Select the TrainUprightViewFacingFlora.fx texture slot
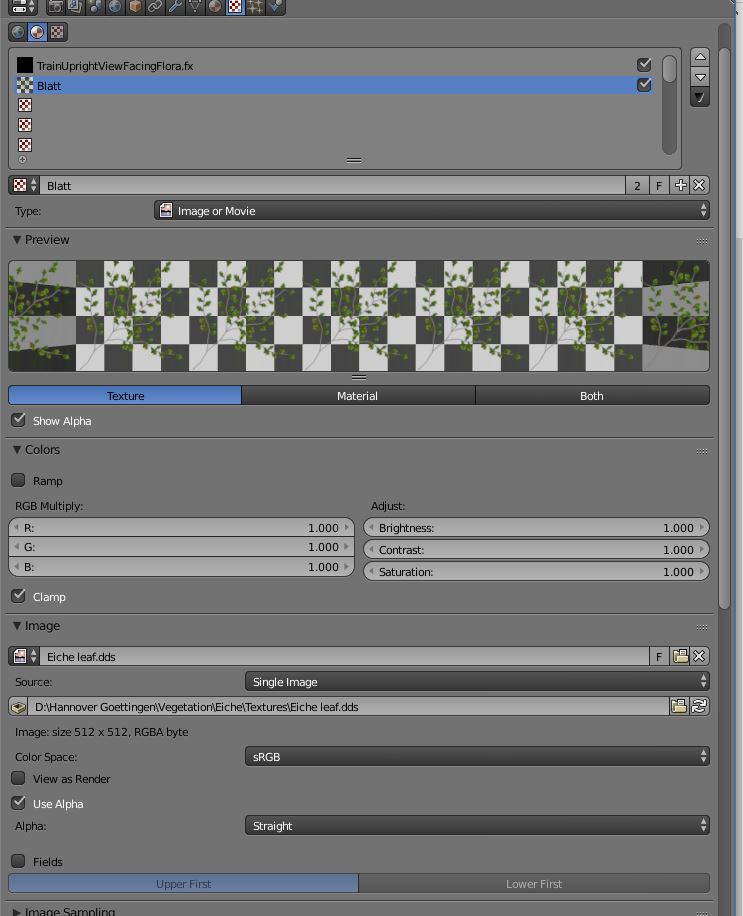Viewport: 743px width, 916px height. (115, 66)
